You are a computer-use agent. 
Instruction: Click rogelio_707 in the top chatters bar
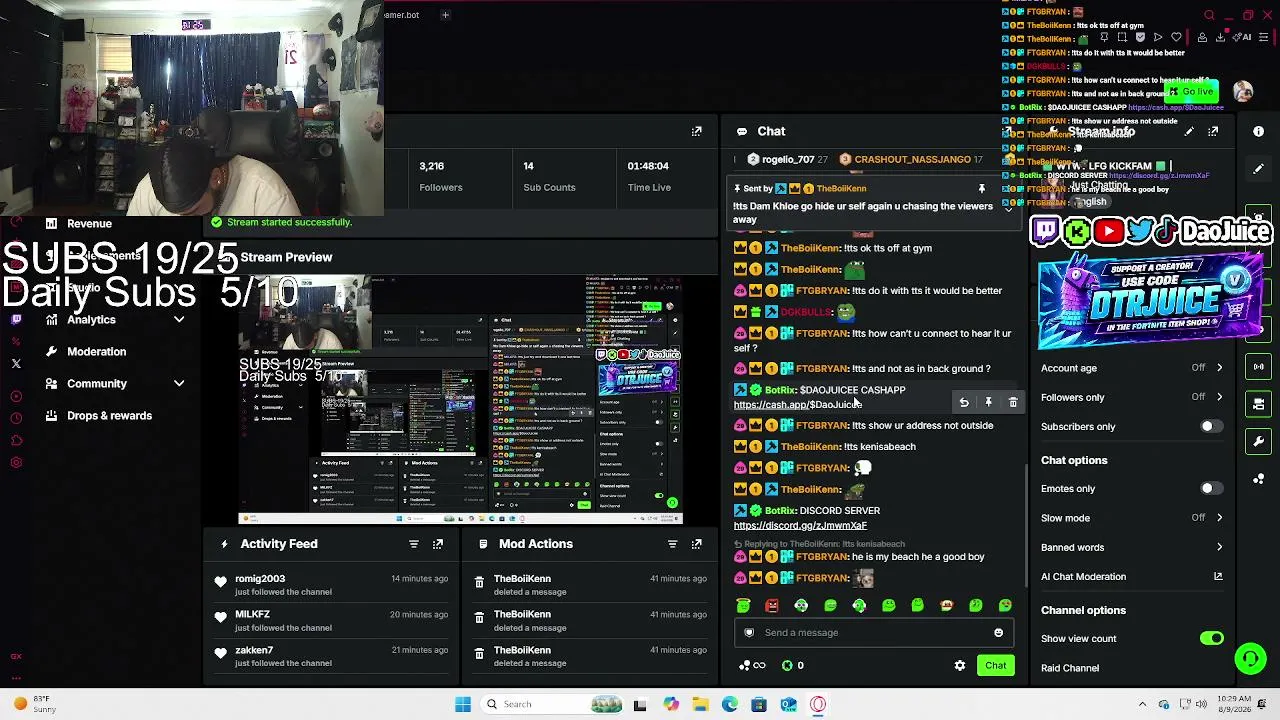point(788,160)
